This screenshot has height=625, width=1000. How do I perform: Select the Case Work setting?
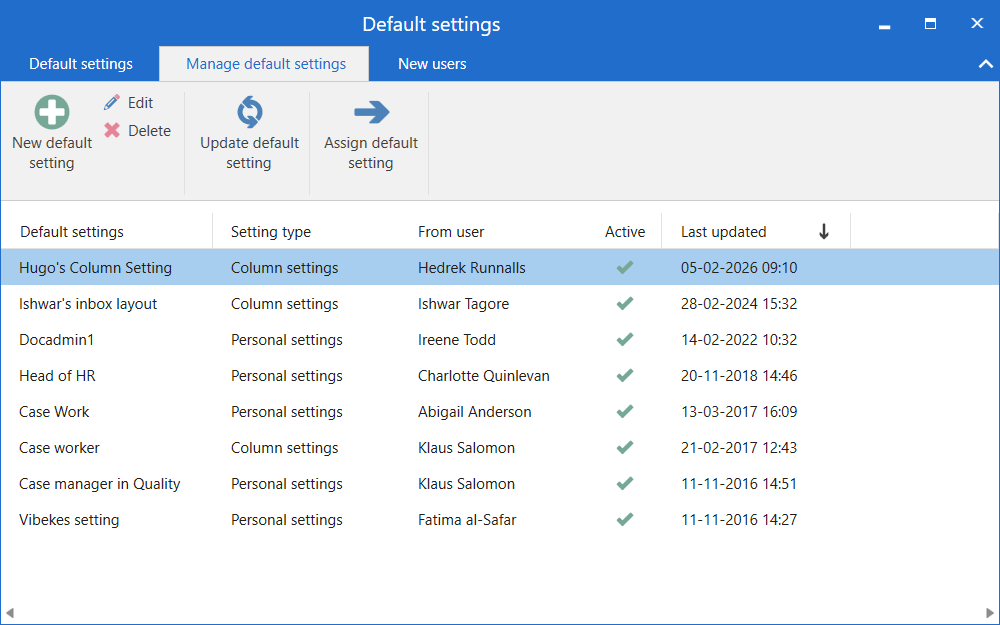point(54,412)
